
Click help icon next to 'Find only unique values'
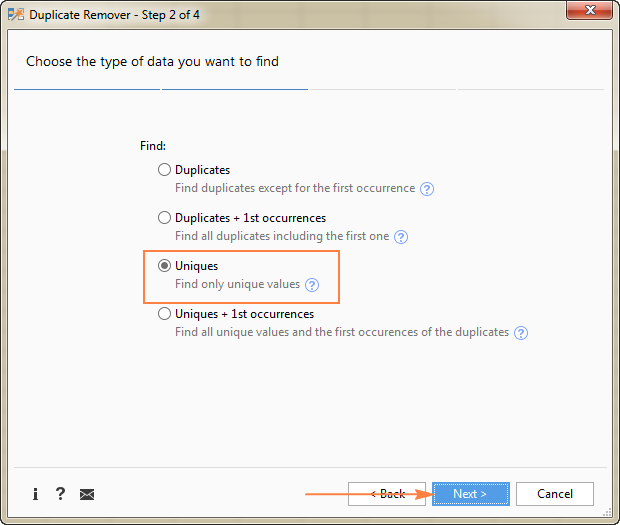pos(312,285)
